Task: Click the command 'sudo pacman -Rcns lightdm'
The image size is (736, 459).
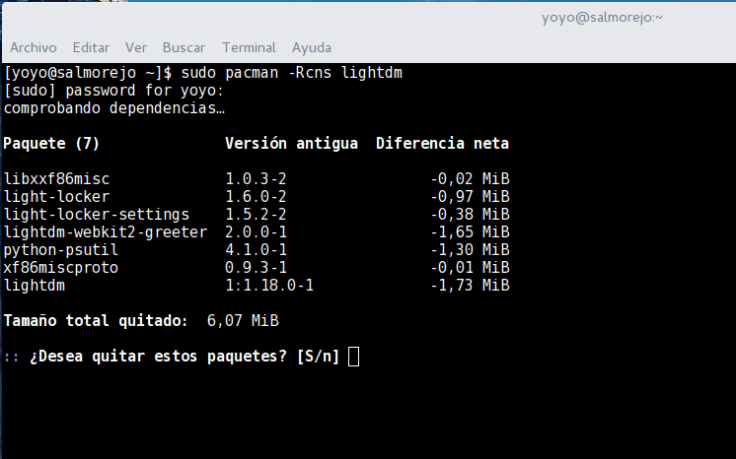Action: (292, 73)
